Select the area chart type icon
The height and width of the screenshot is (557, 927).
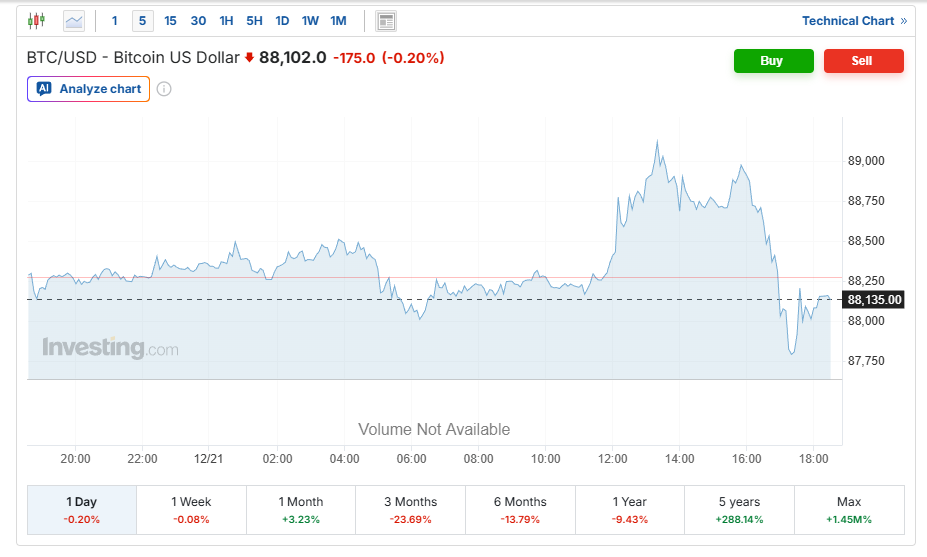pyautogui.click(x=74, y=21)
